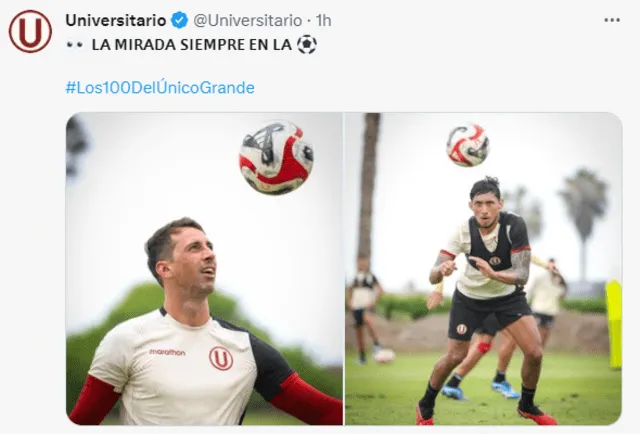Click the eyes emoji before LA MIRADA

(75, 45)
